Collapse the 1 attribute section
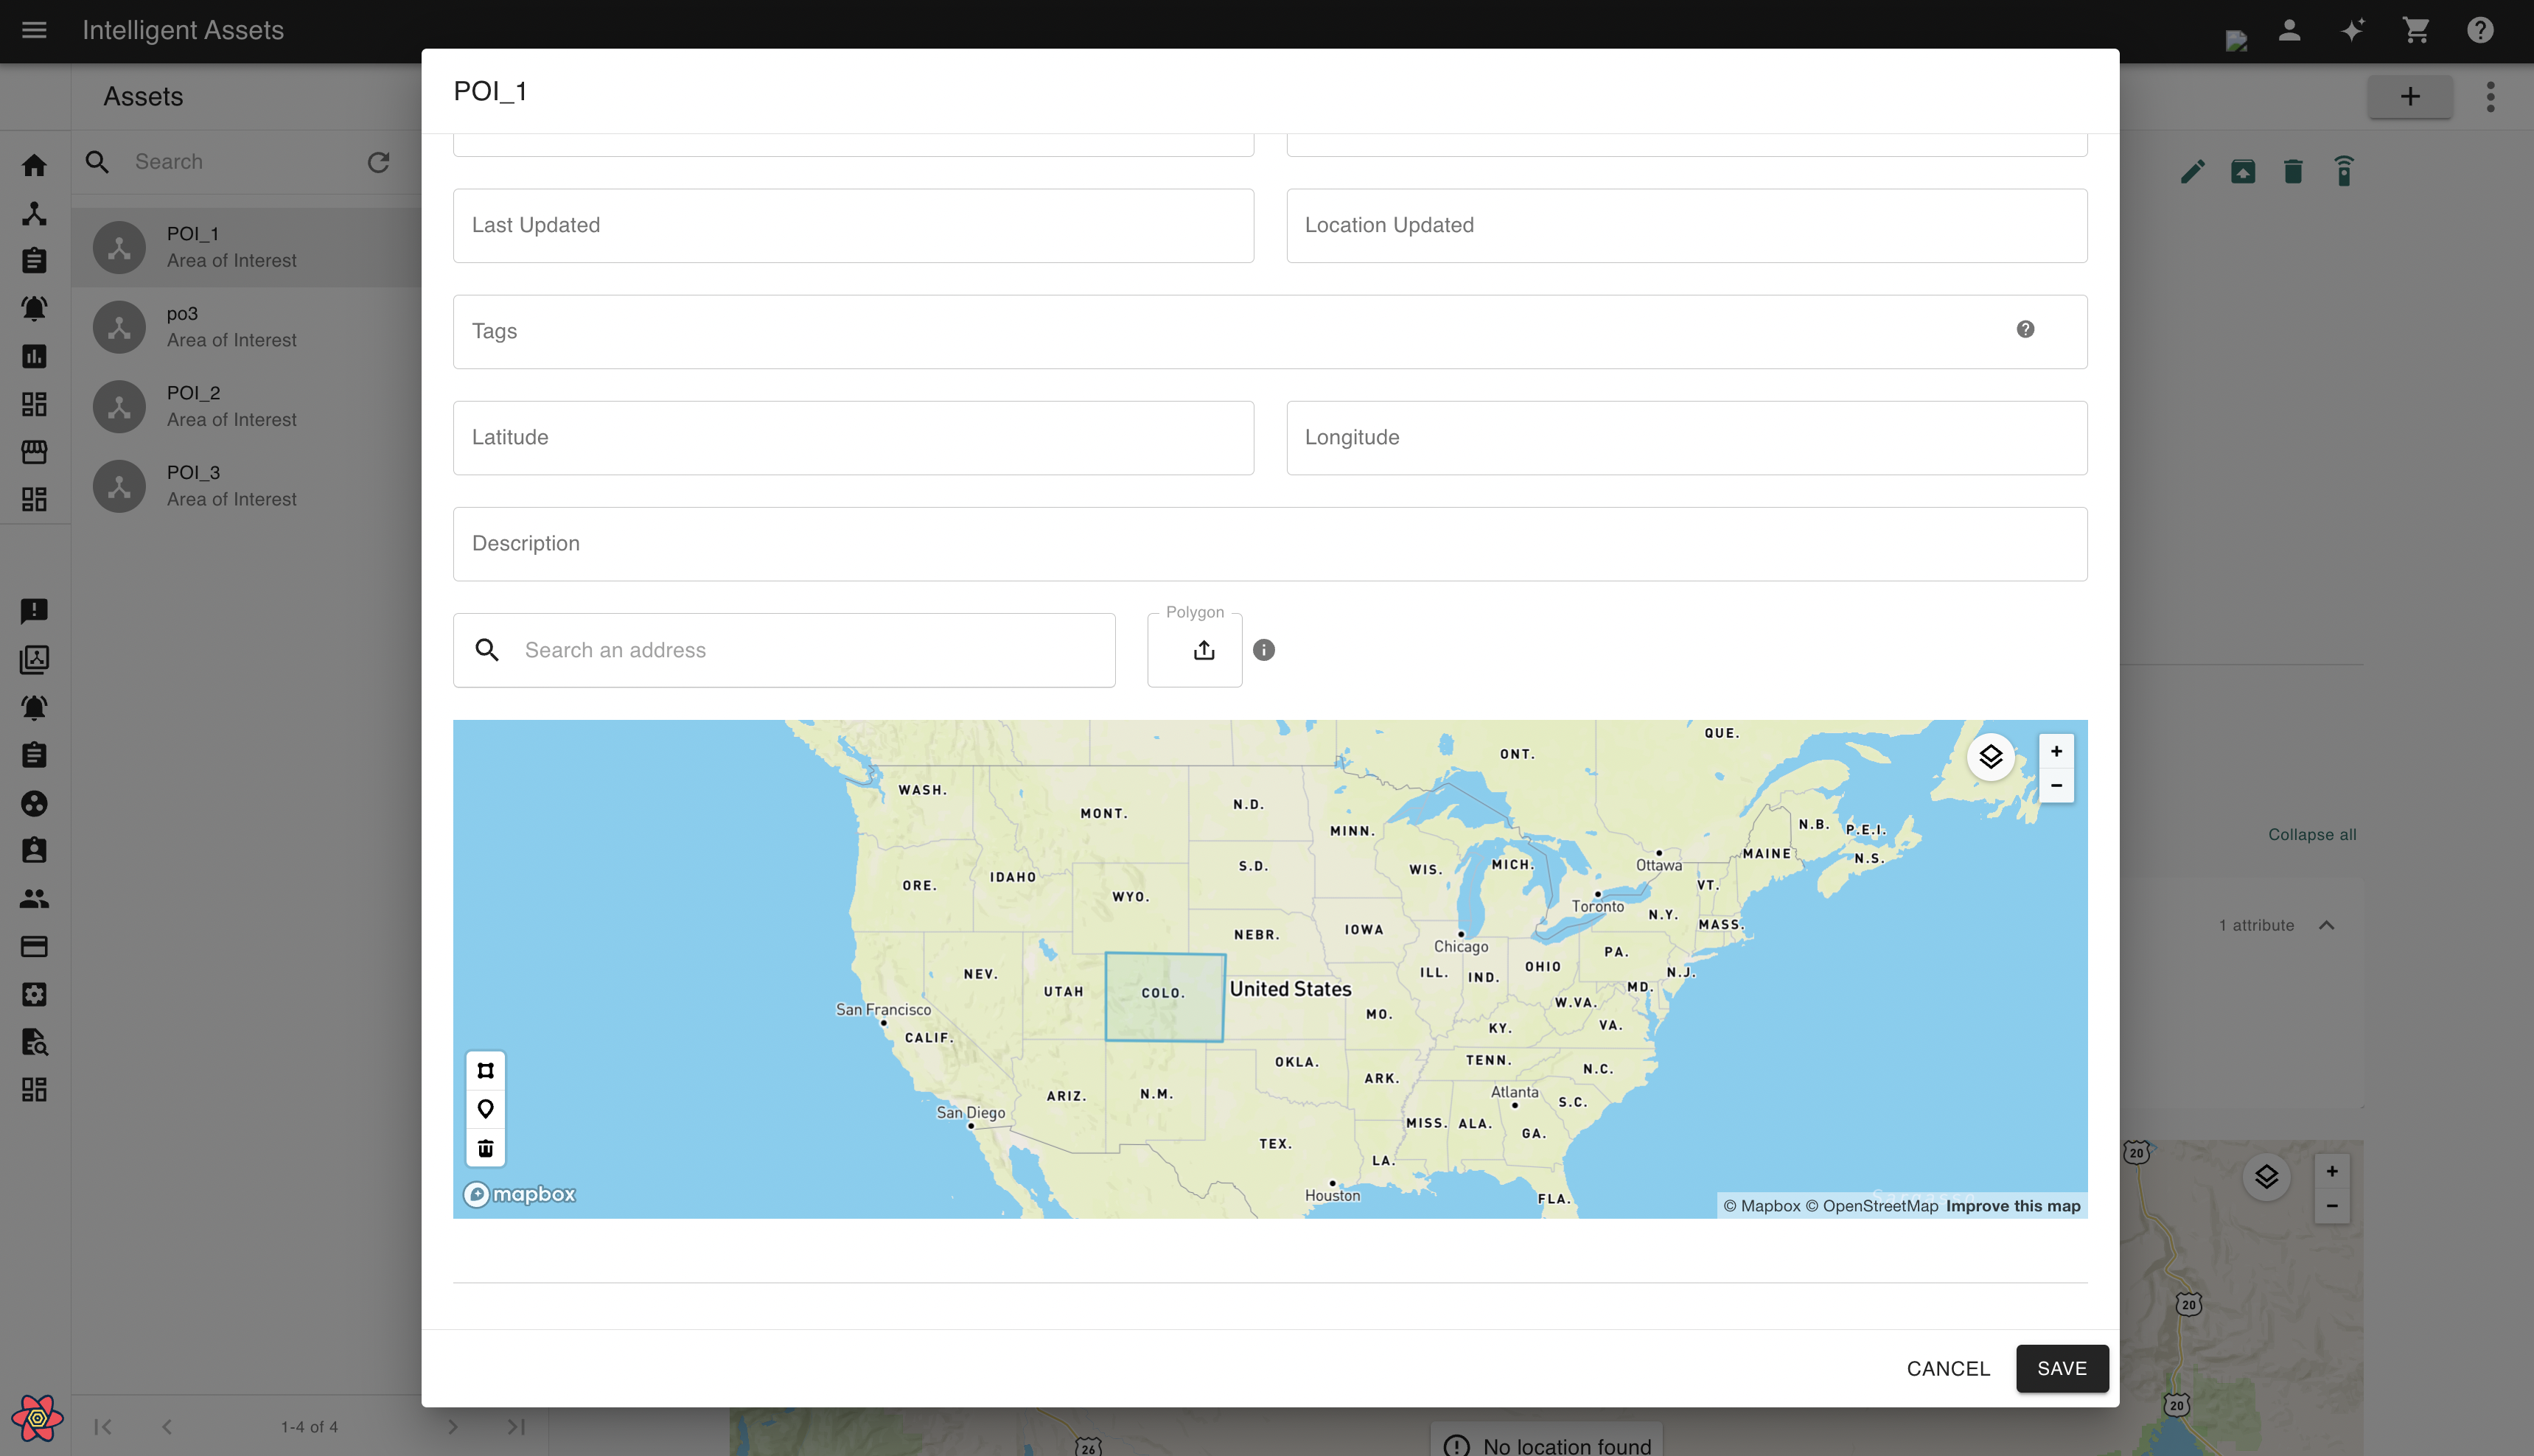2534x1456 pixels. [2326, 926]
